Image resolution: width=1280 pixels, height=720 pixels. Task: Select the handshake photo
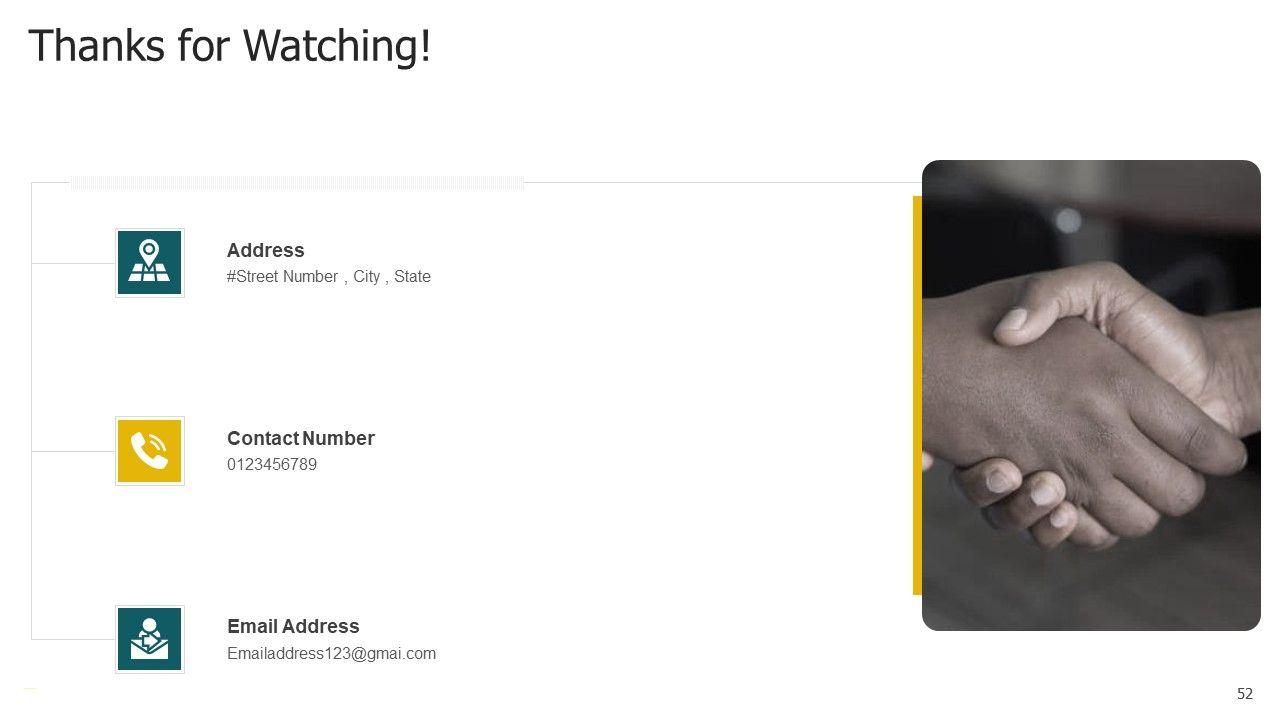tap(1091, 395)
